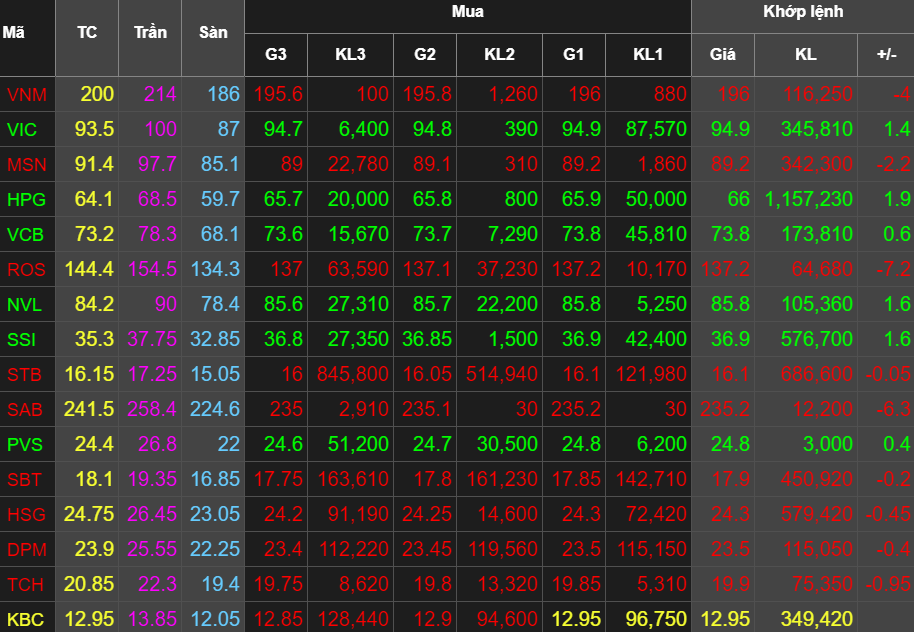Select the Sàn floor price header
Viewport: 914px width, 632px height.
click(213, 33)
